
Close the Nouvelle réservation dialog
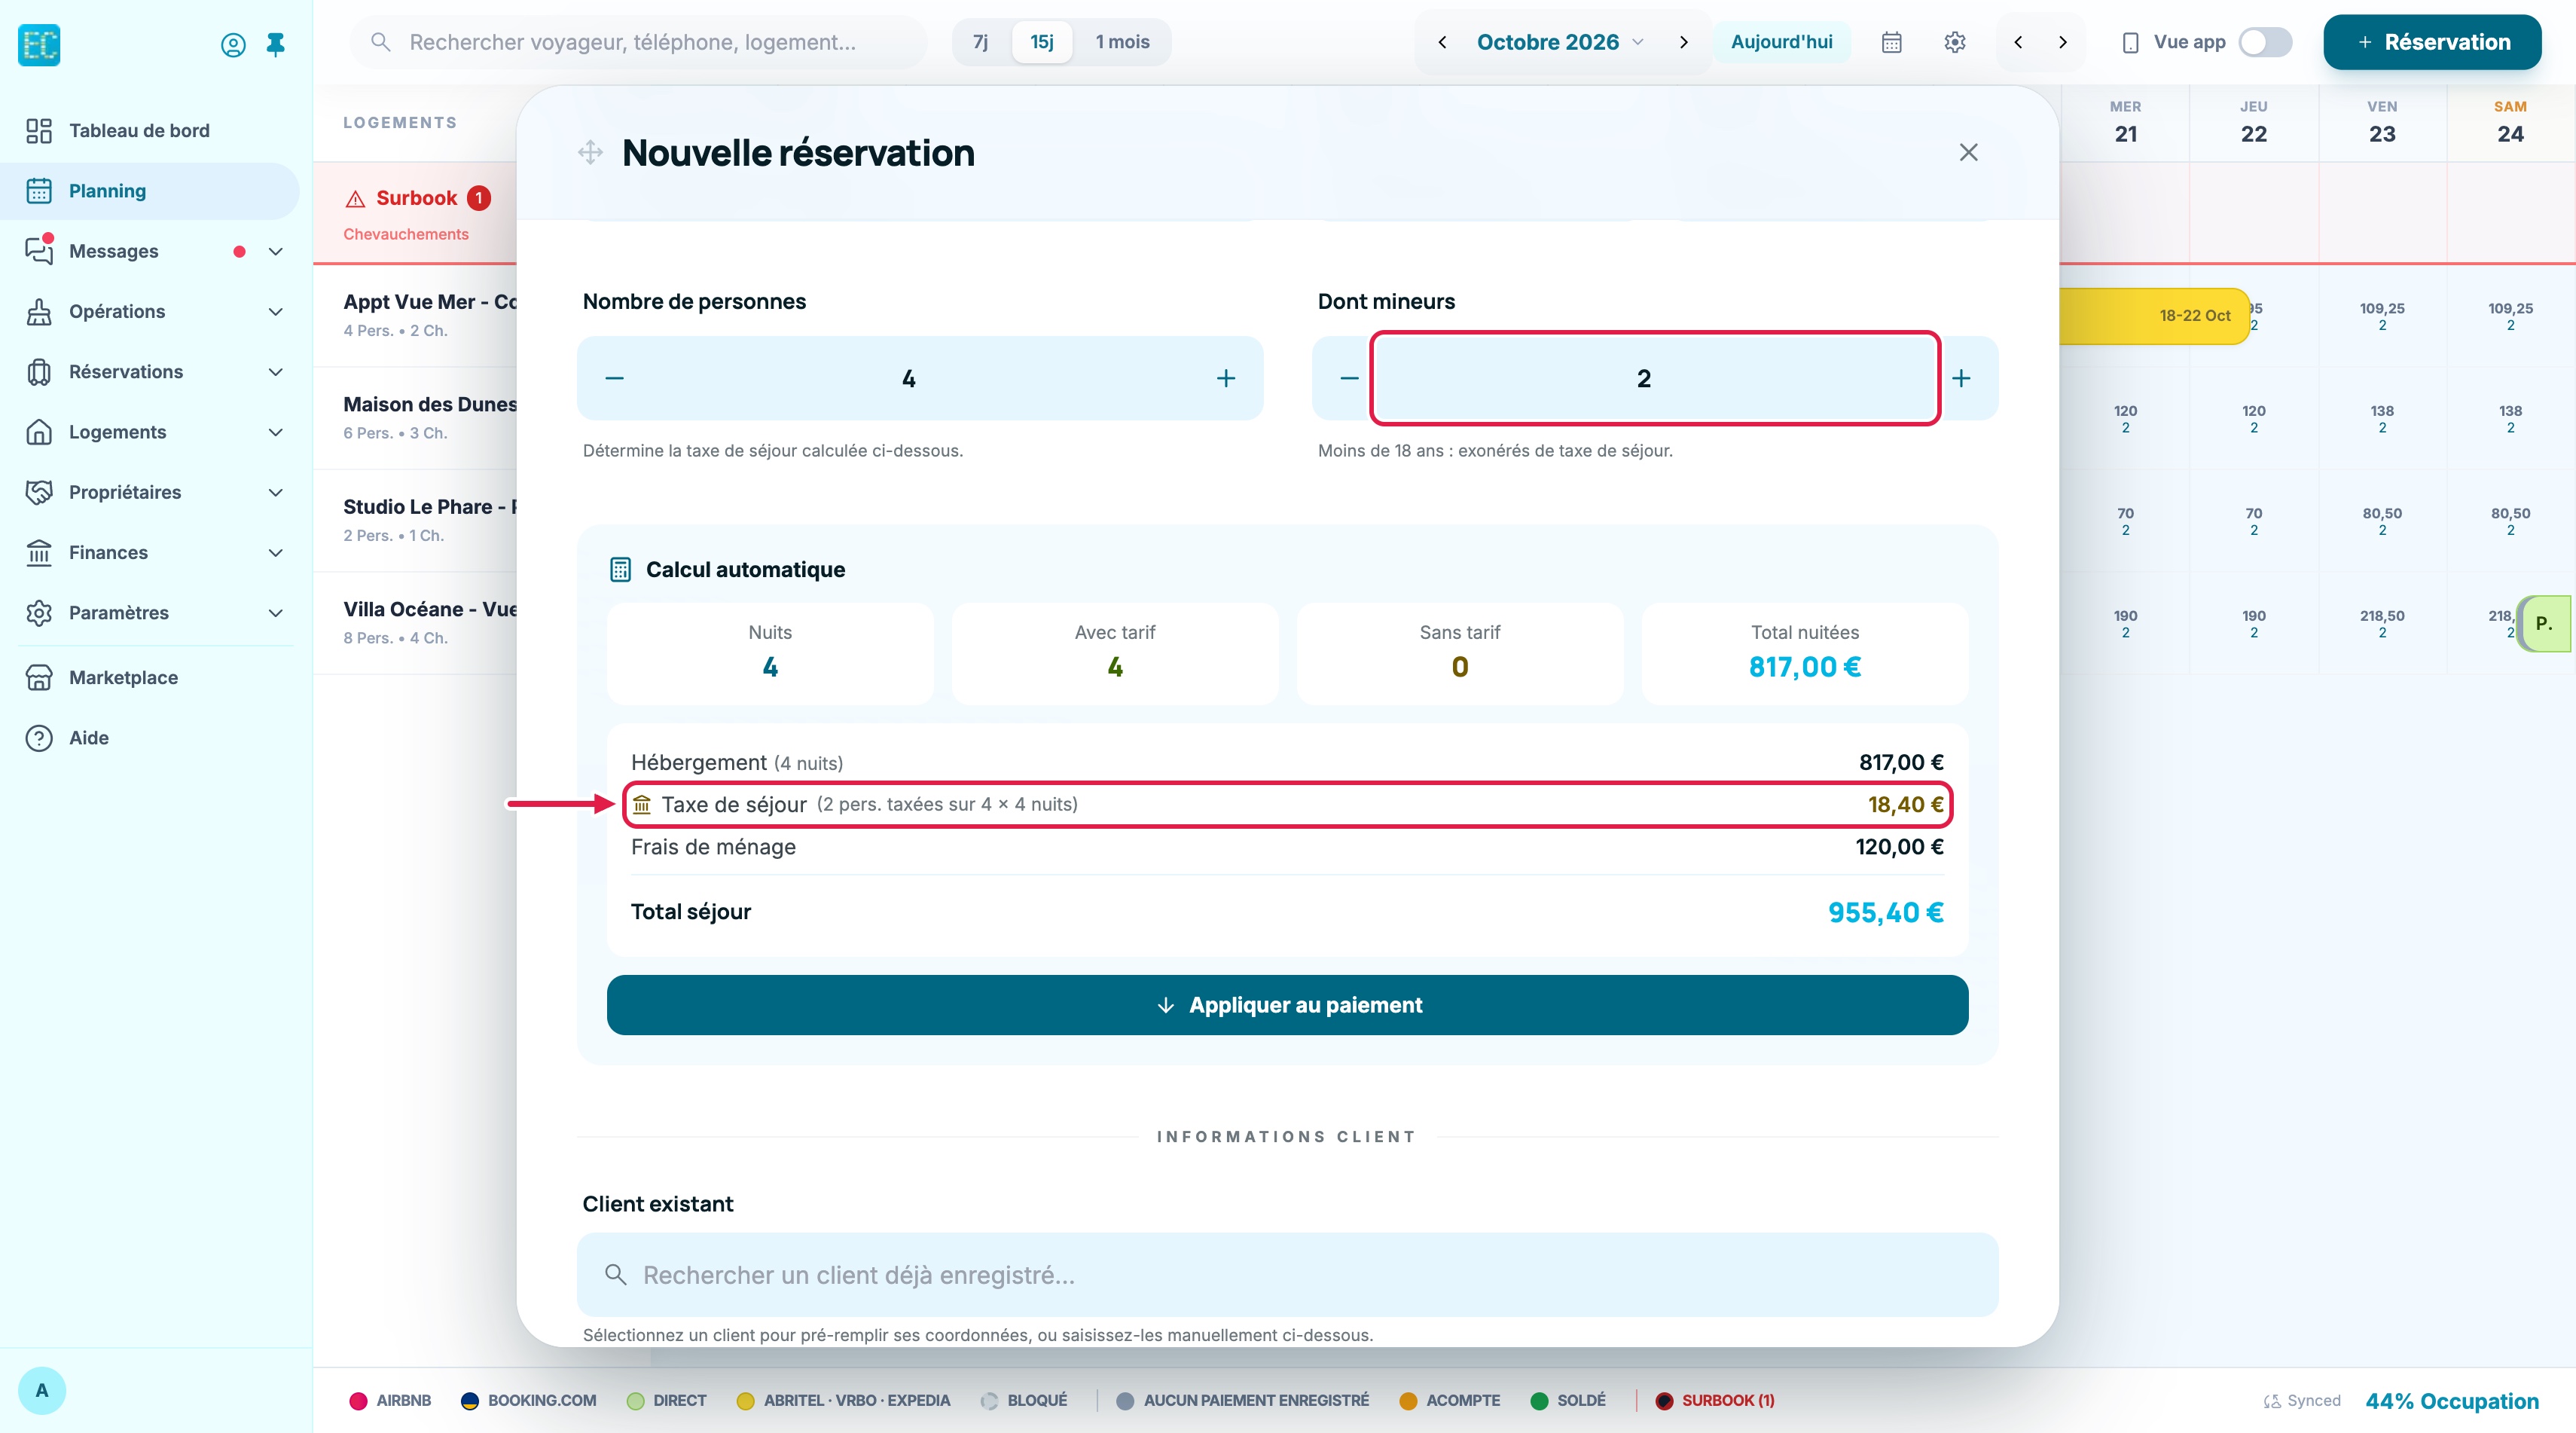coord(1968,152)
